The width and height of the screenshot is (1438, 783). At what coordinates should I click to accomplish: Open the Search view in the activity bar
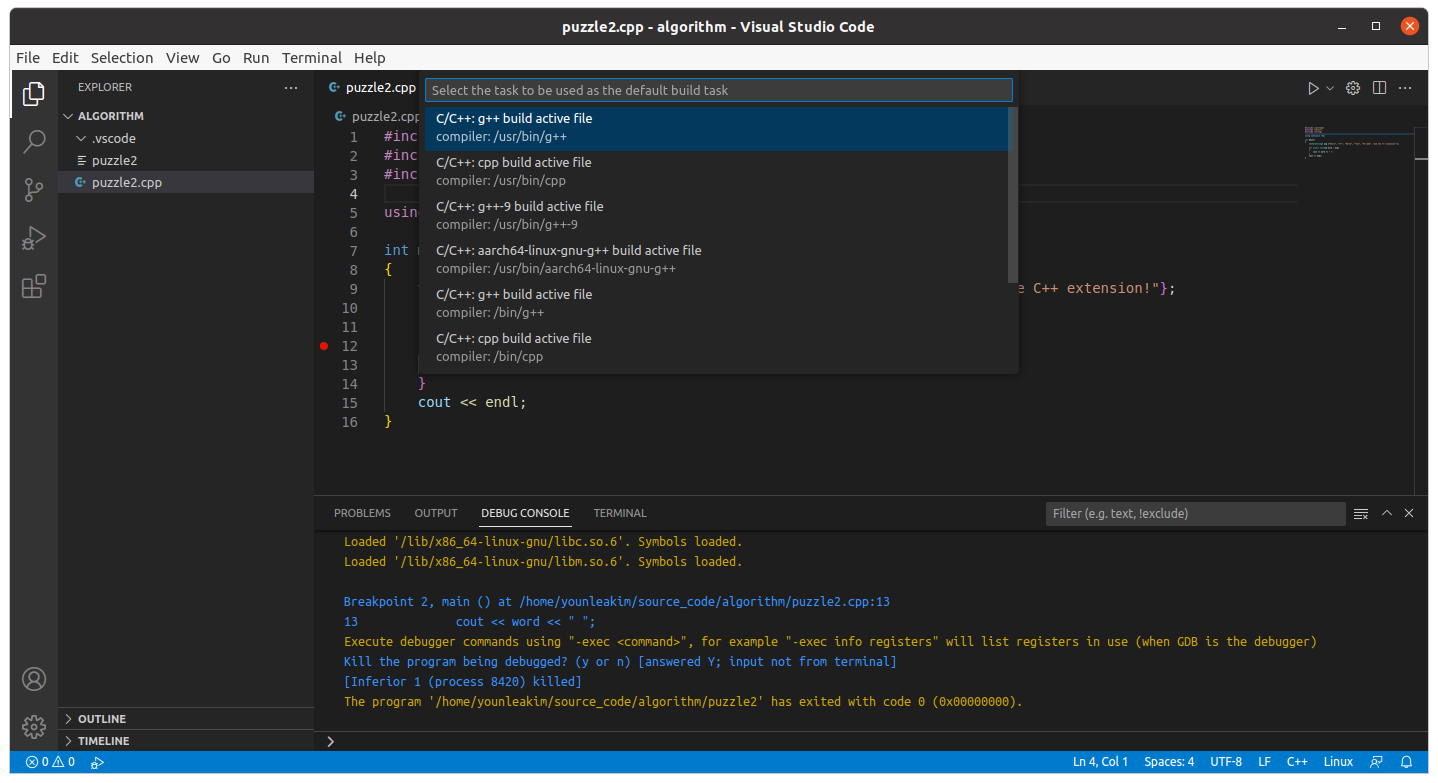tap(34, 141)
